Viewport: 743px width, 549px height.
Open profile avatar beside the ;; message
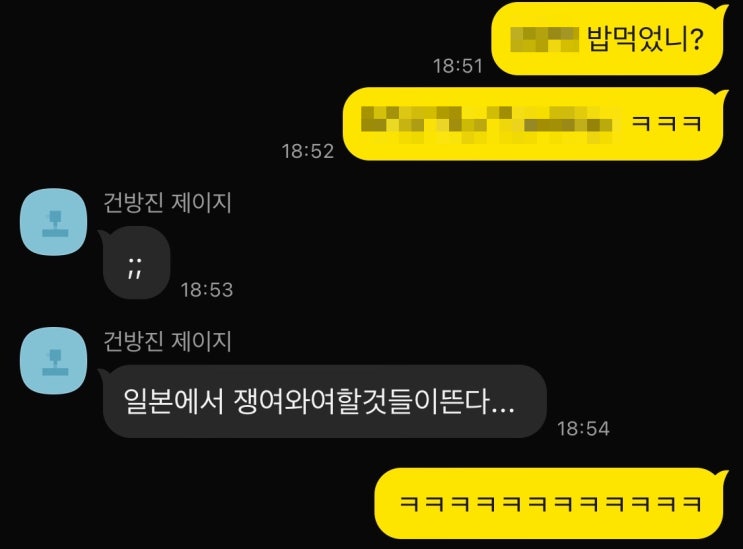pyautogui.click(x=54, y=222)
